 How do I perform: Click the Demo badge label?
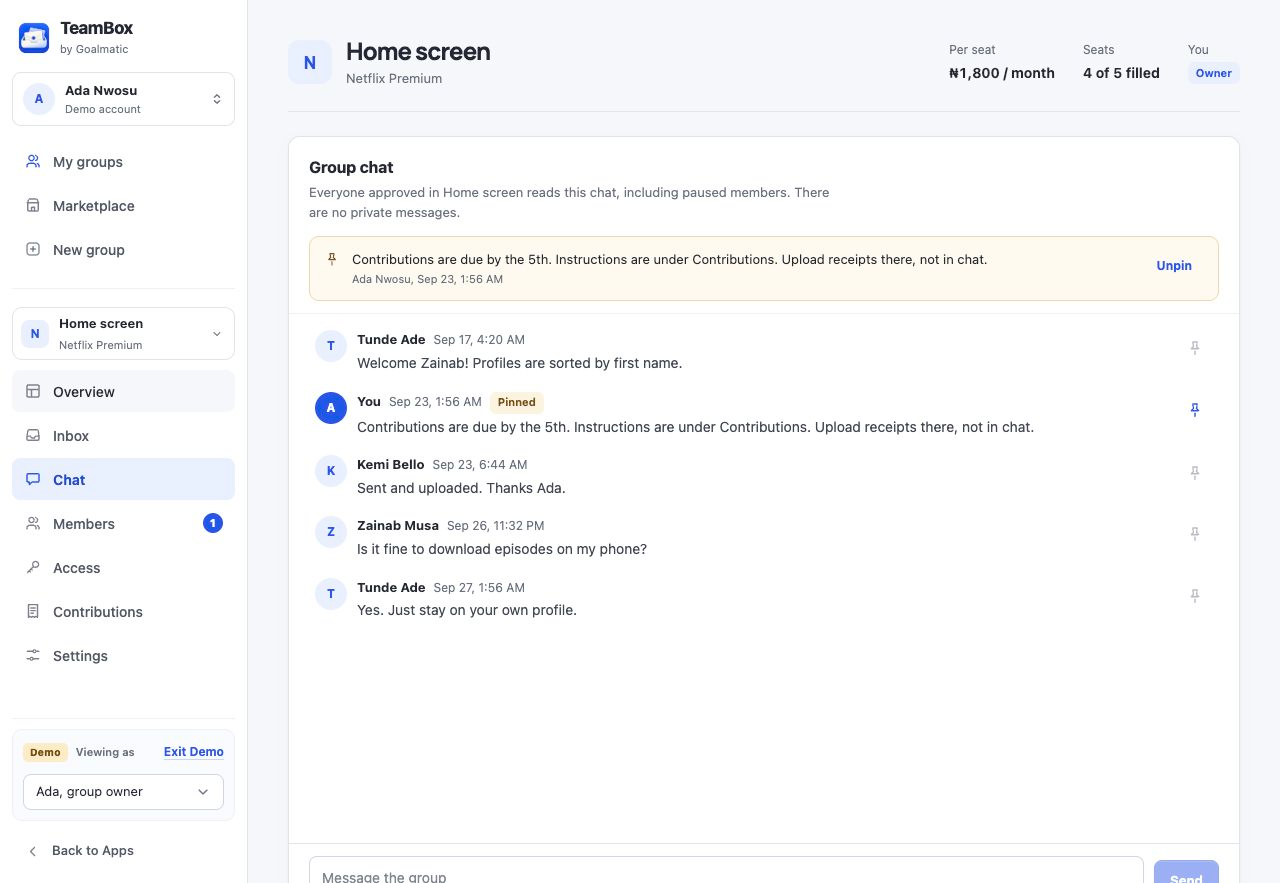point(45,752)
